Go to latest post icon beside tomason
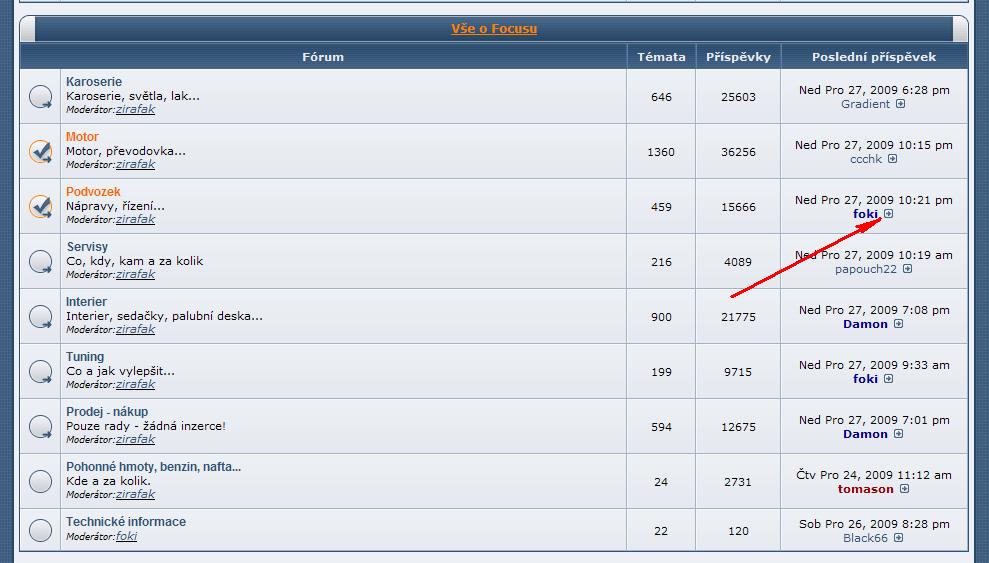 [x=904, y=489]
